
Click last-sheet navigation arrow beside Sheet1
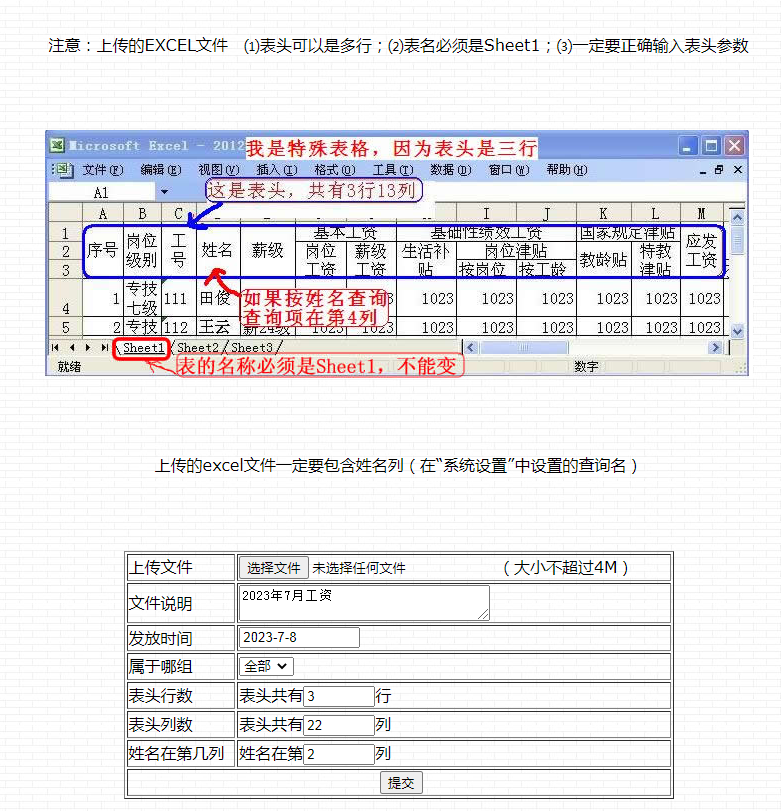105,348
